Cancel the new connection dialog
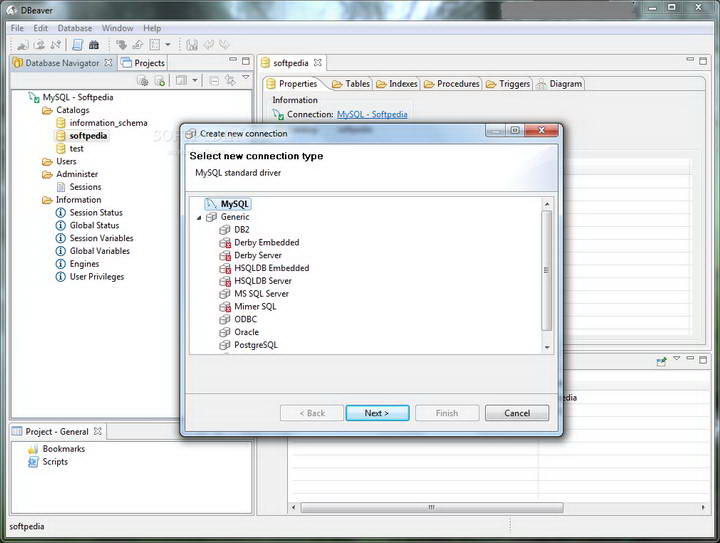Screen dimensions: 720x543 (516, 413)
